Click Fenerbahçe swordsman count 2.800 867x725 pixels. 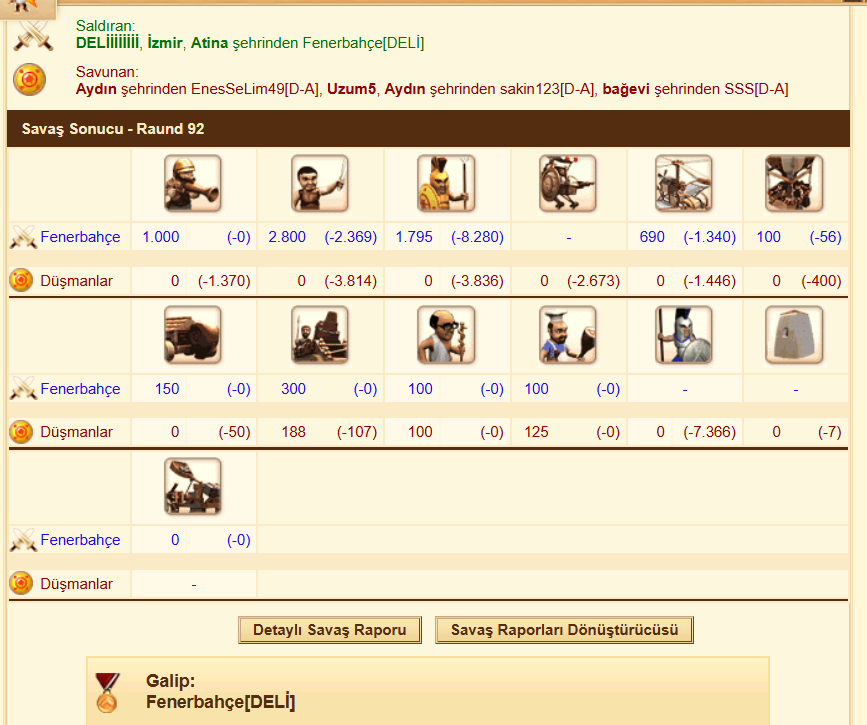point(287,237)
